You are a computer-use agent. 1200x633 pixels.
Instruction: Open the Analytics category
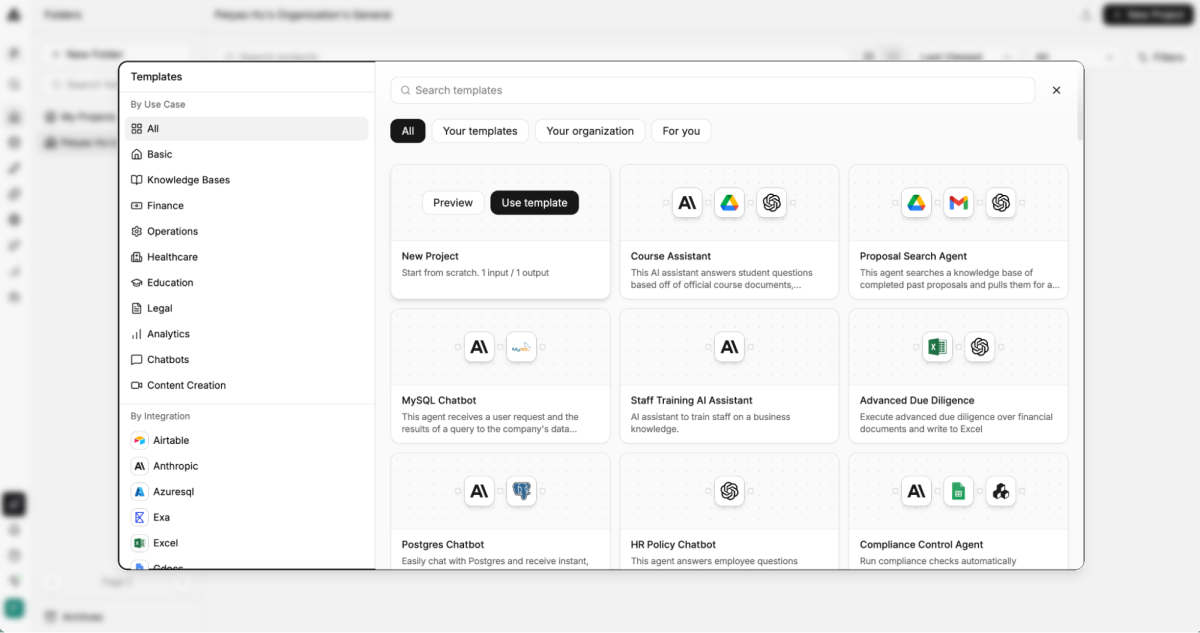246,334
